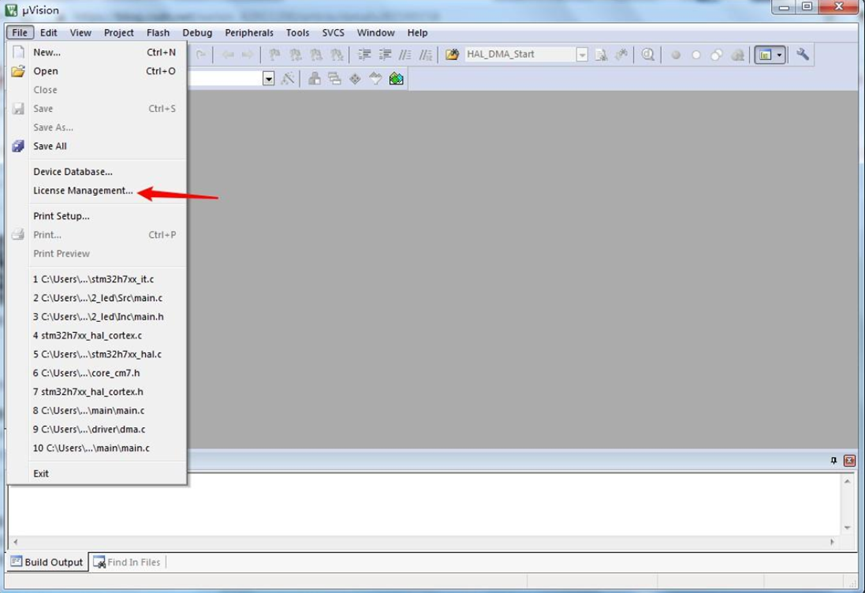The image size is (865, 593).
Task: Switch to the Build Output tab
Action: pos(47,562)
